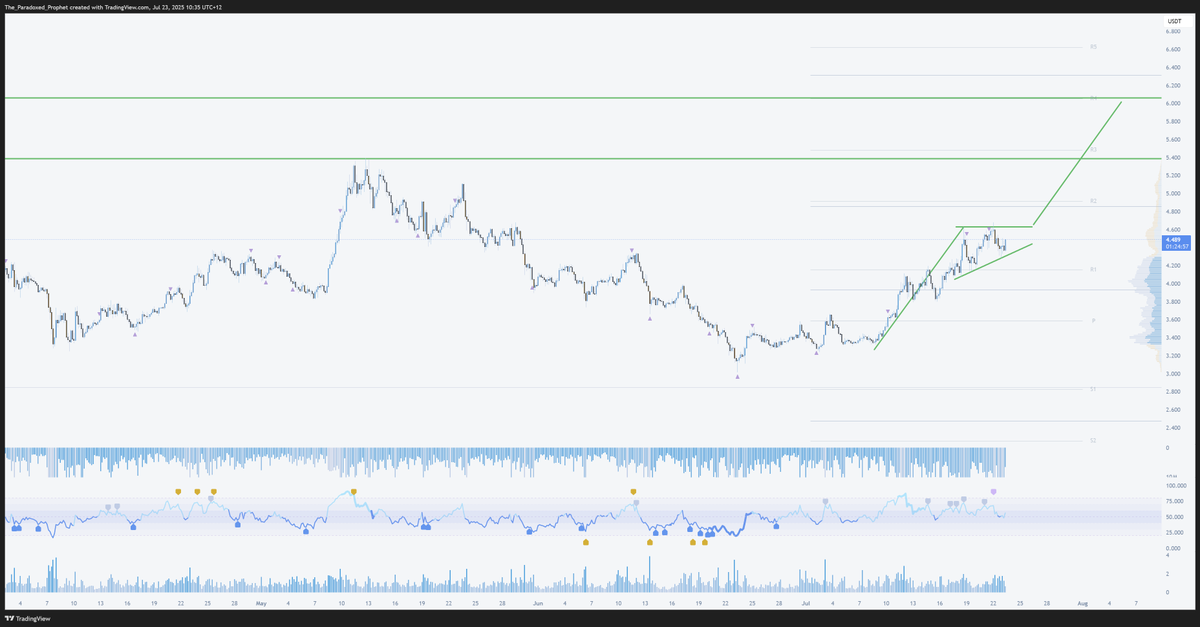Screen dimensions: 1200x627
Task: Click the 100.000 oscillator axis label
Action: [1175, 485]
